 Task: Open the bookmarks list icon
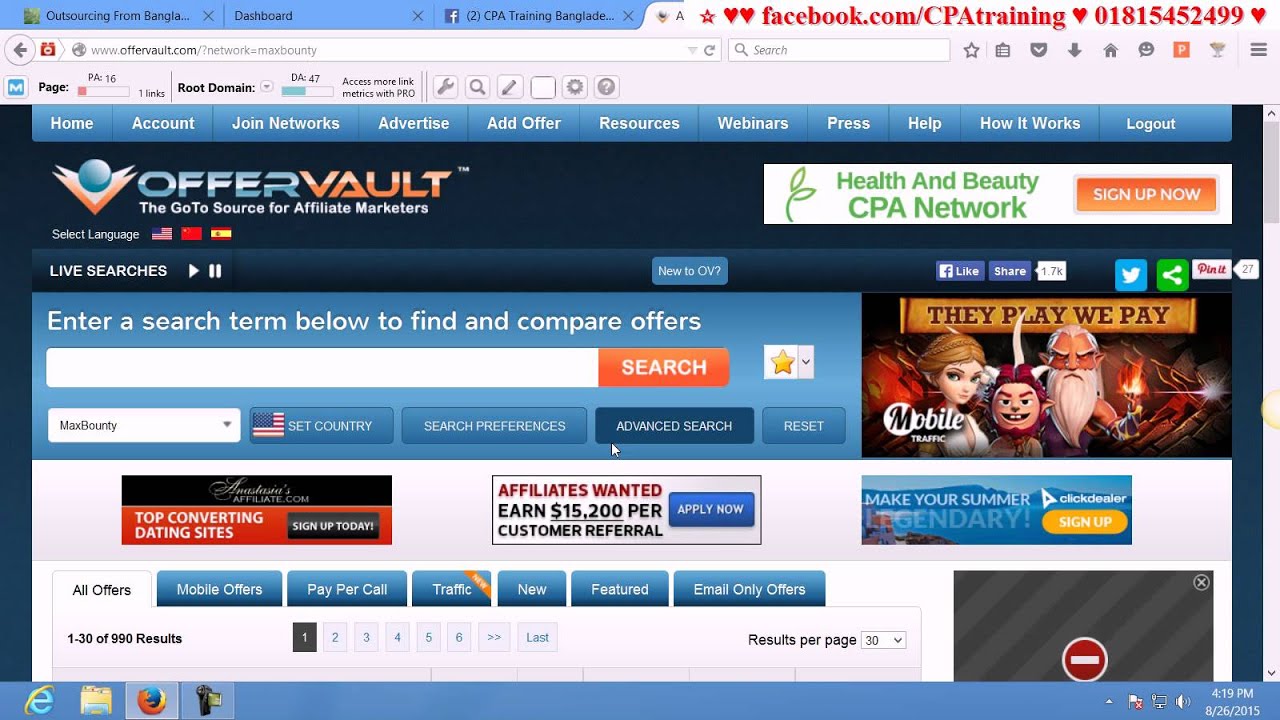coord(1003,50)
